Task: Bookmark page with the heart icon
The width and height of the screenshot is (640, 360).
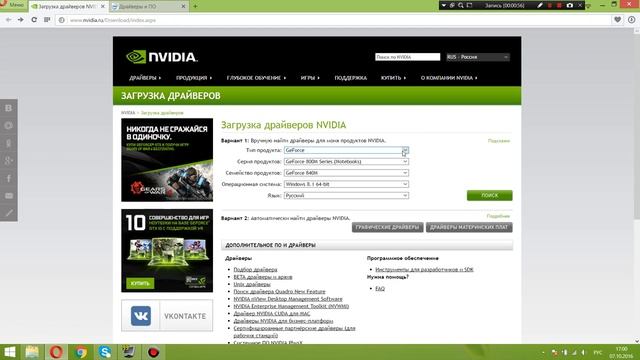Action: coord(618,20)
